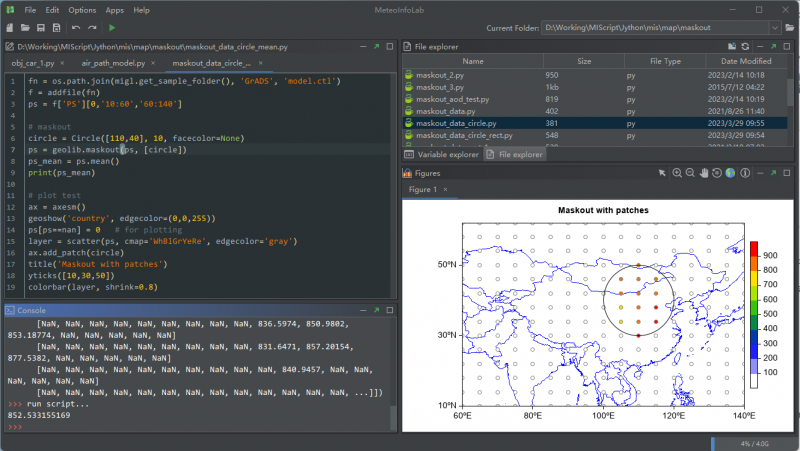Refresh the File explorer listing

tap(745, 46)
